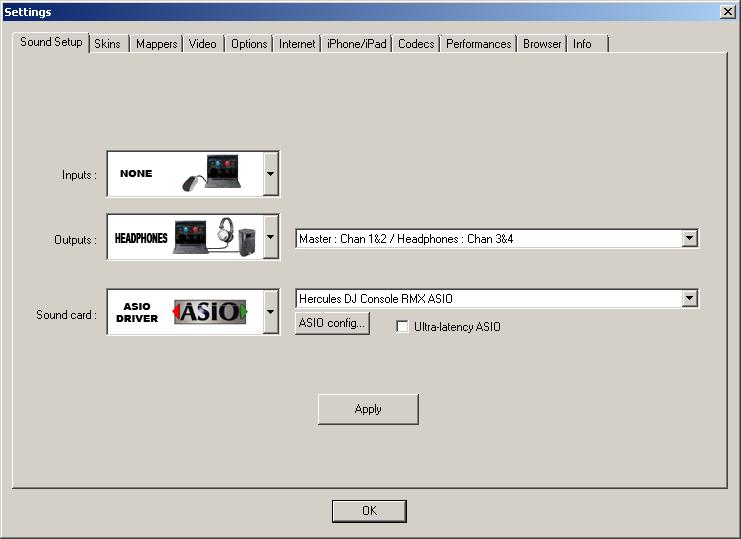
Task: Switch to the Skins tab
Action: tap(107, 44)
